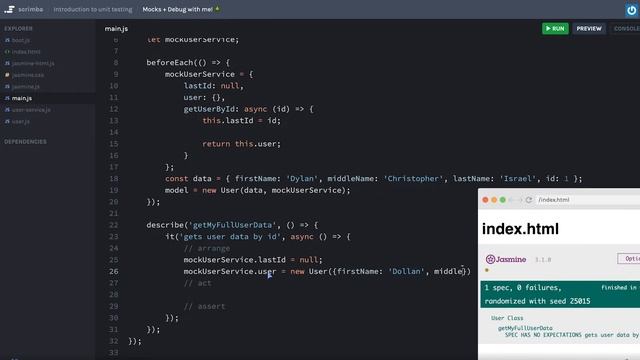Click the Jasmine logo in preview
Screen dimensions: 640x360
[x=506, y=259]
